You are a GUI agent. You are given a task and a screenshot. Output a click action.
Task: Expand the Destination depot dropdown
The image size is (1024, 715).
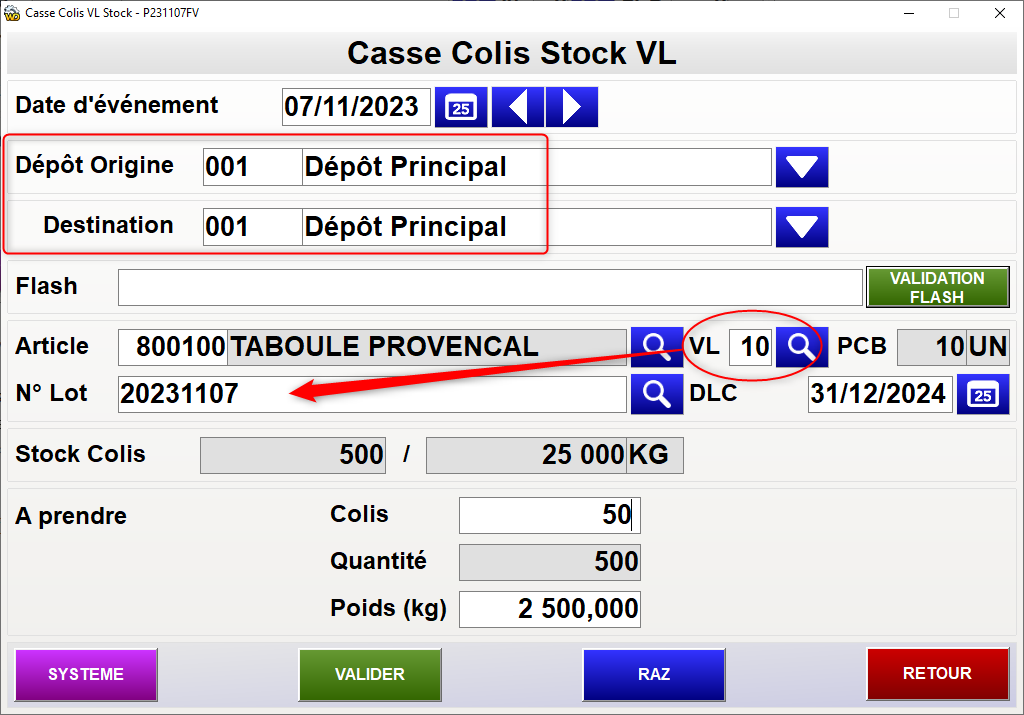[802, 227]
